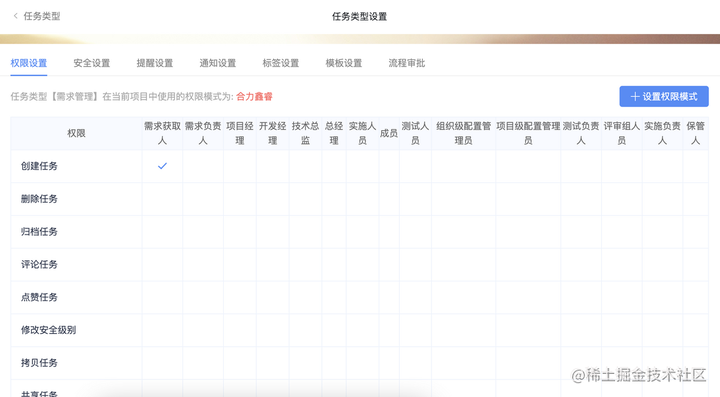This screenshot has height=397, width=720.
Task: Go to the 标签设置 tab
Action: [x=281, y=63]
